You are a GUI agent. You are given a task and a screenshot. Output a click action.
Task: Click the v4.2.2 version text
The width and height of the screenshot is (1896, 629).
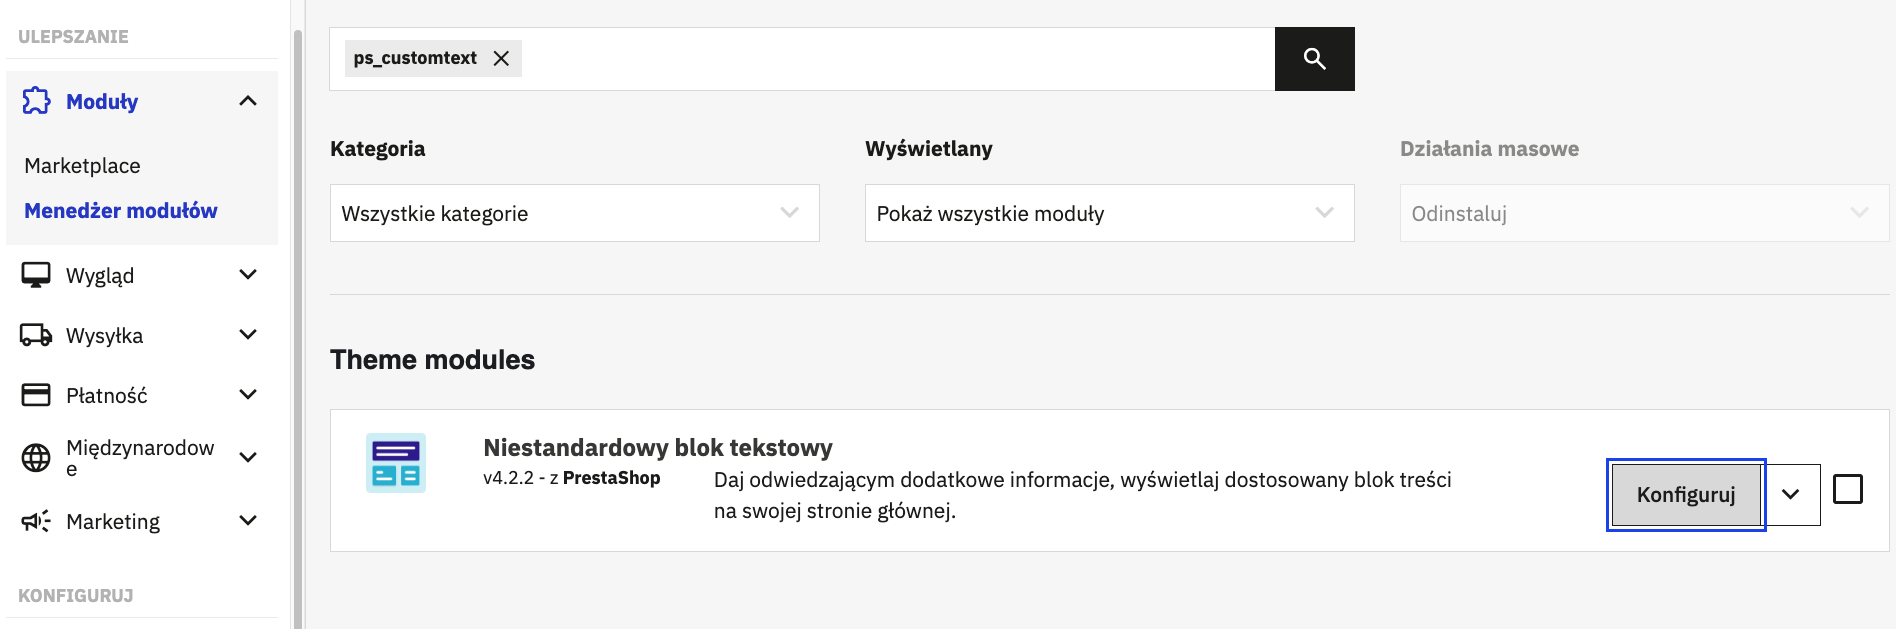(509, 478)
